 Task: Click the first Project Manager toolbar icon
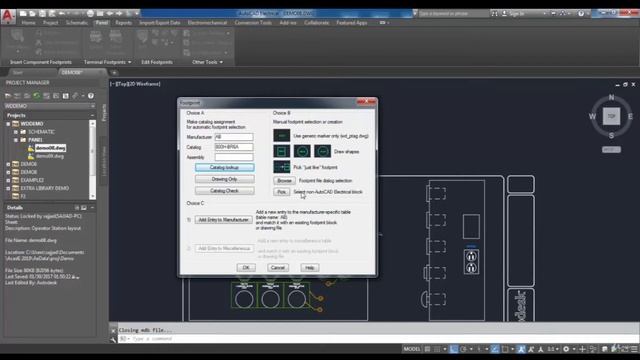click(x=8, y=96)
